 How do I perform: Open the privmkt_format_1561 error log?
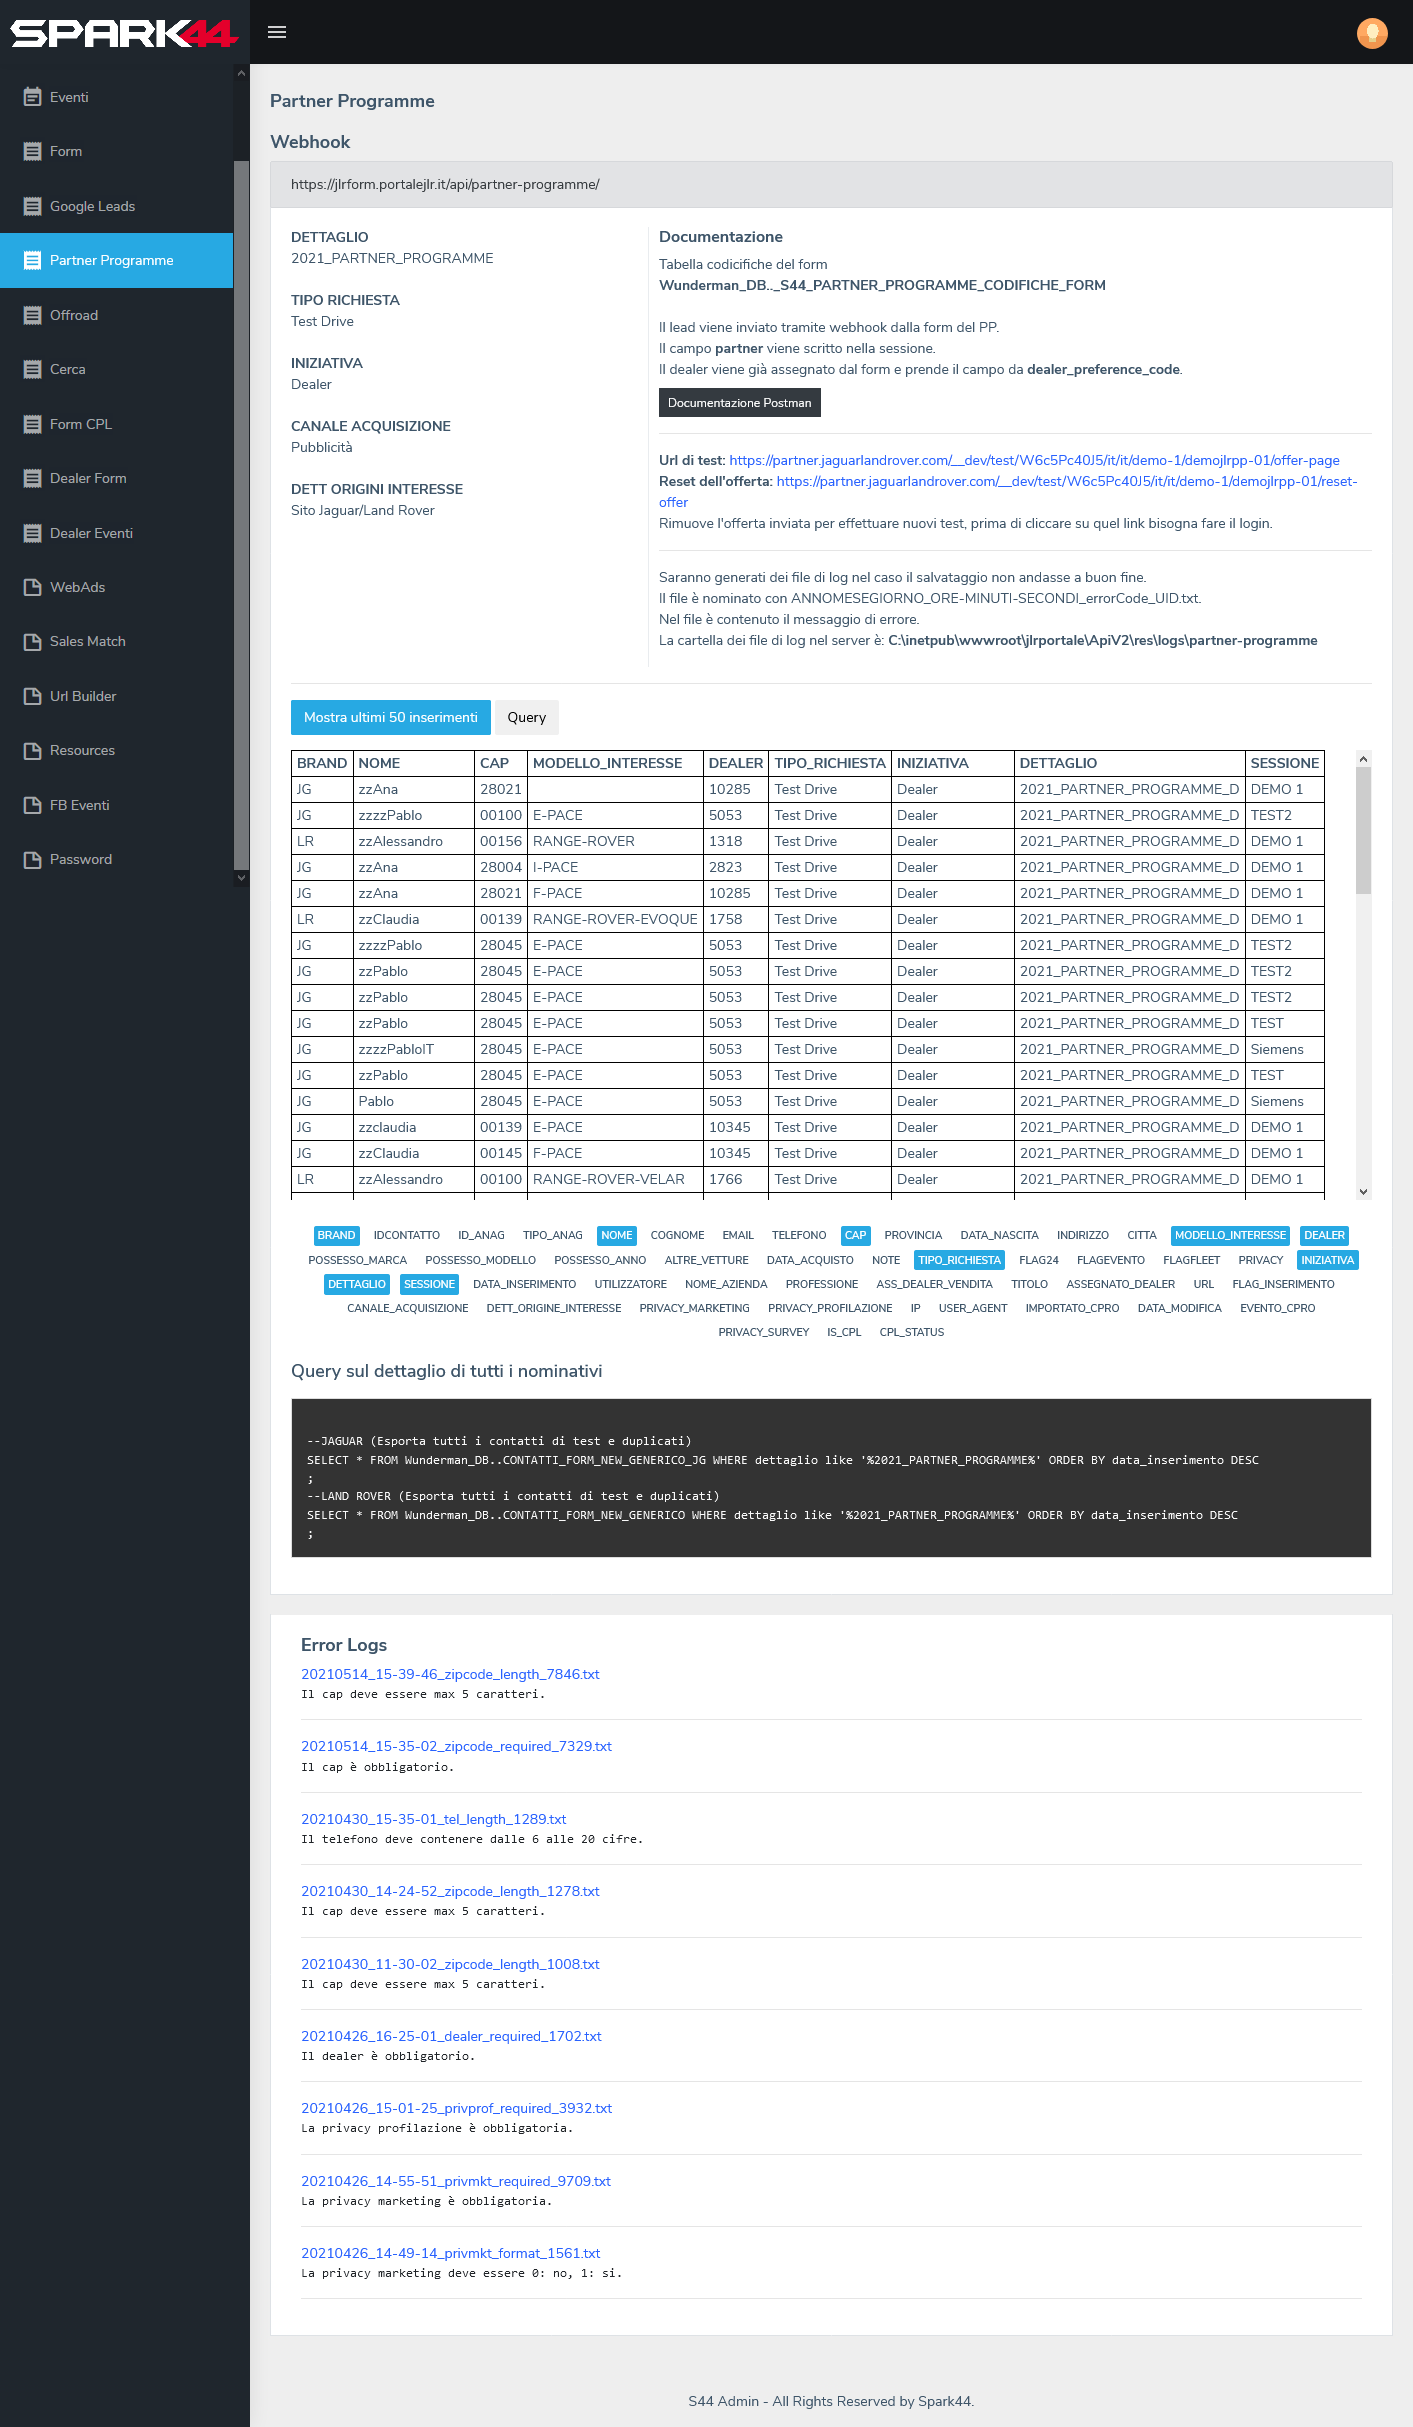click(450, 2253)
